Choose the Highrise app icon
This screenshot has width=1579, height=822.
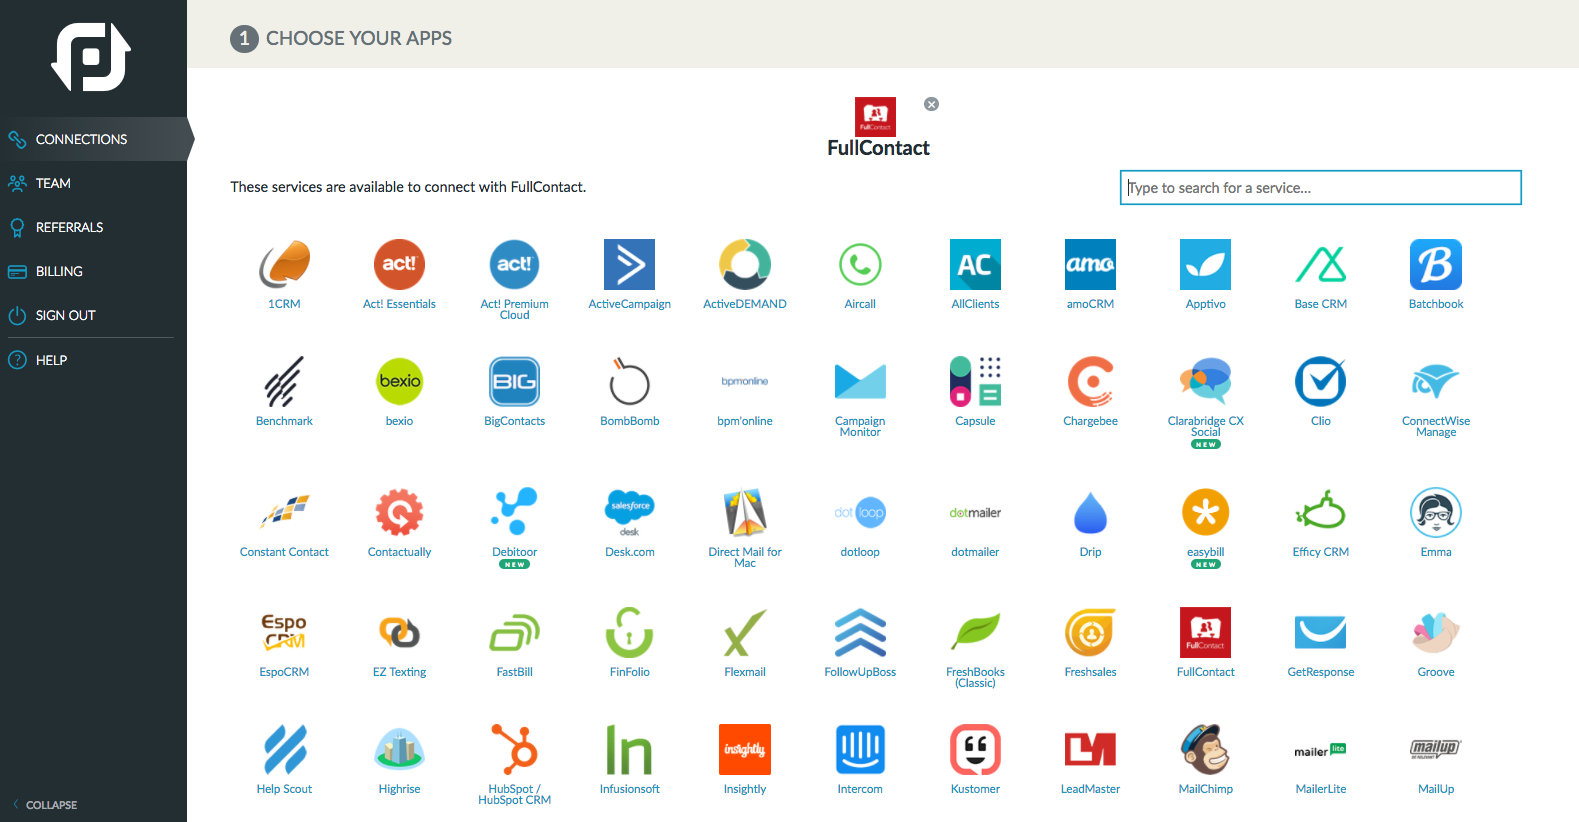tap(399, 749)
